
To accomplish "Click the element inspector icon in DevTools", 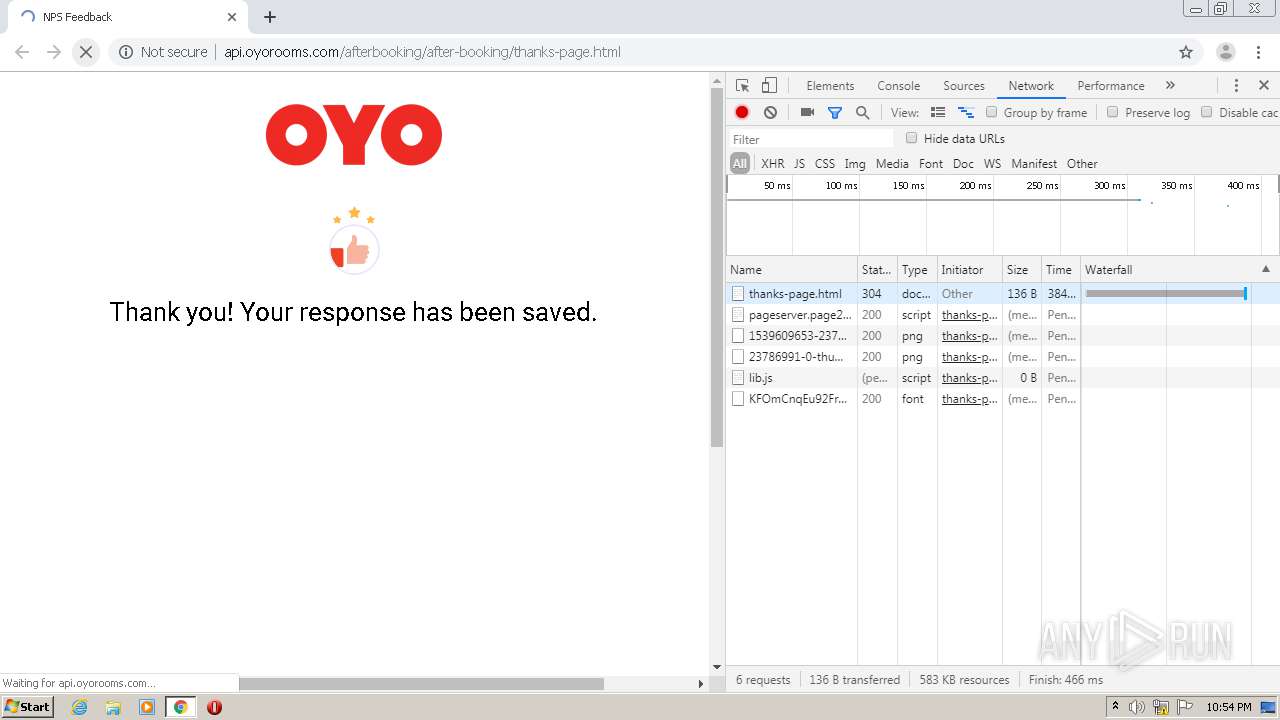I will (x=742, y=86).
